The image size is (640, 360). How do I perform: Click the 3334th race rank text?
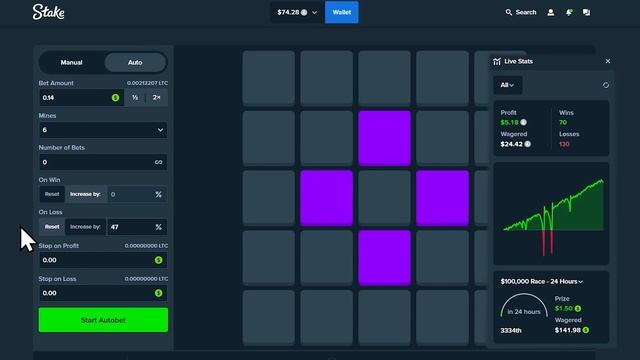coord(511,331)
